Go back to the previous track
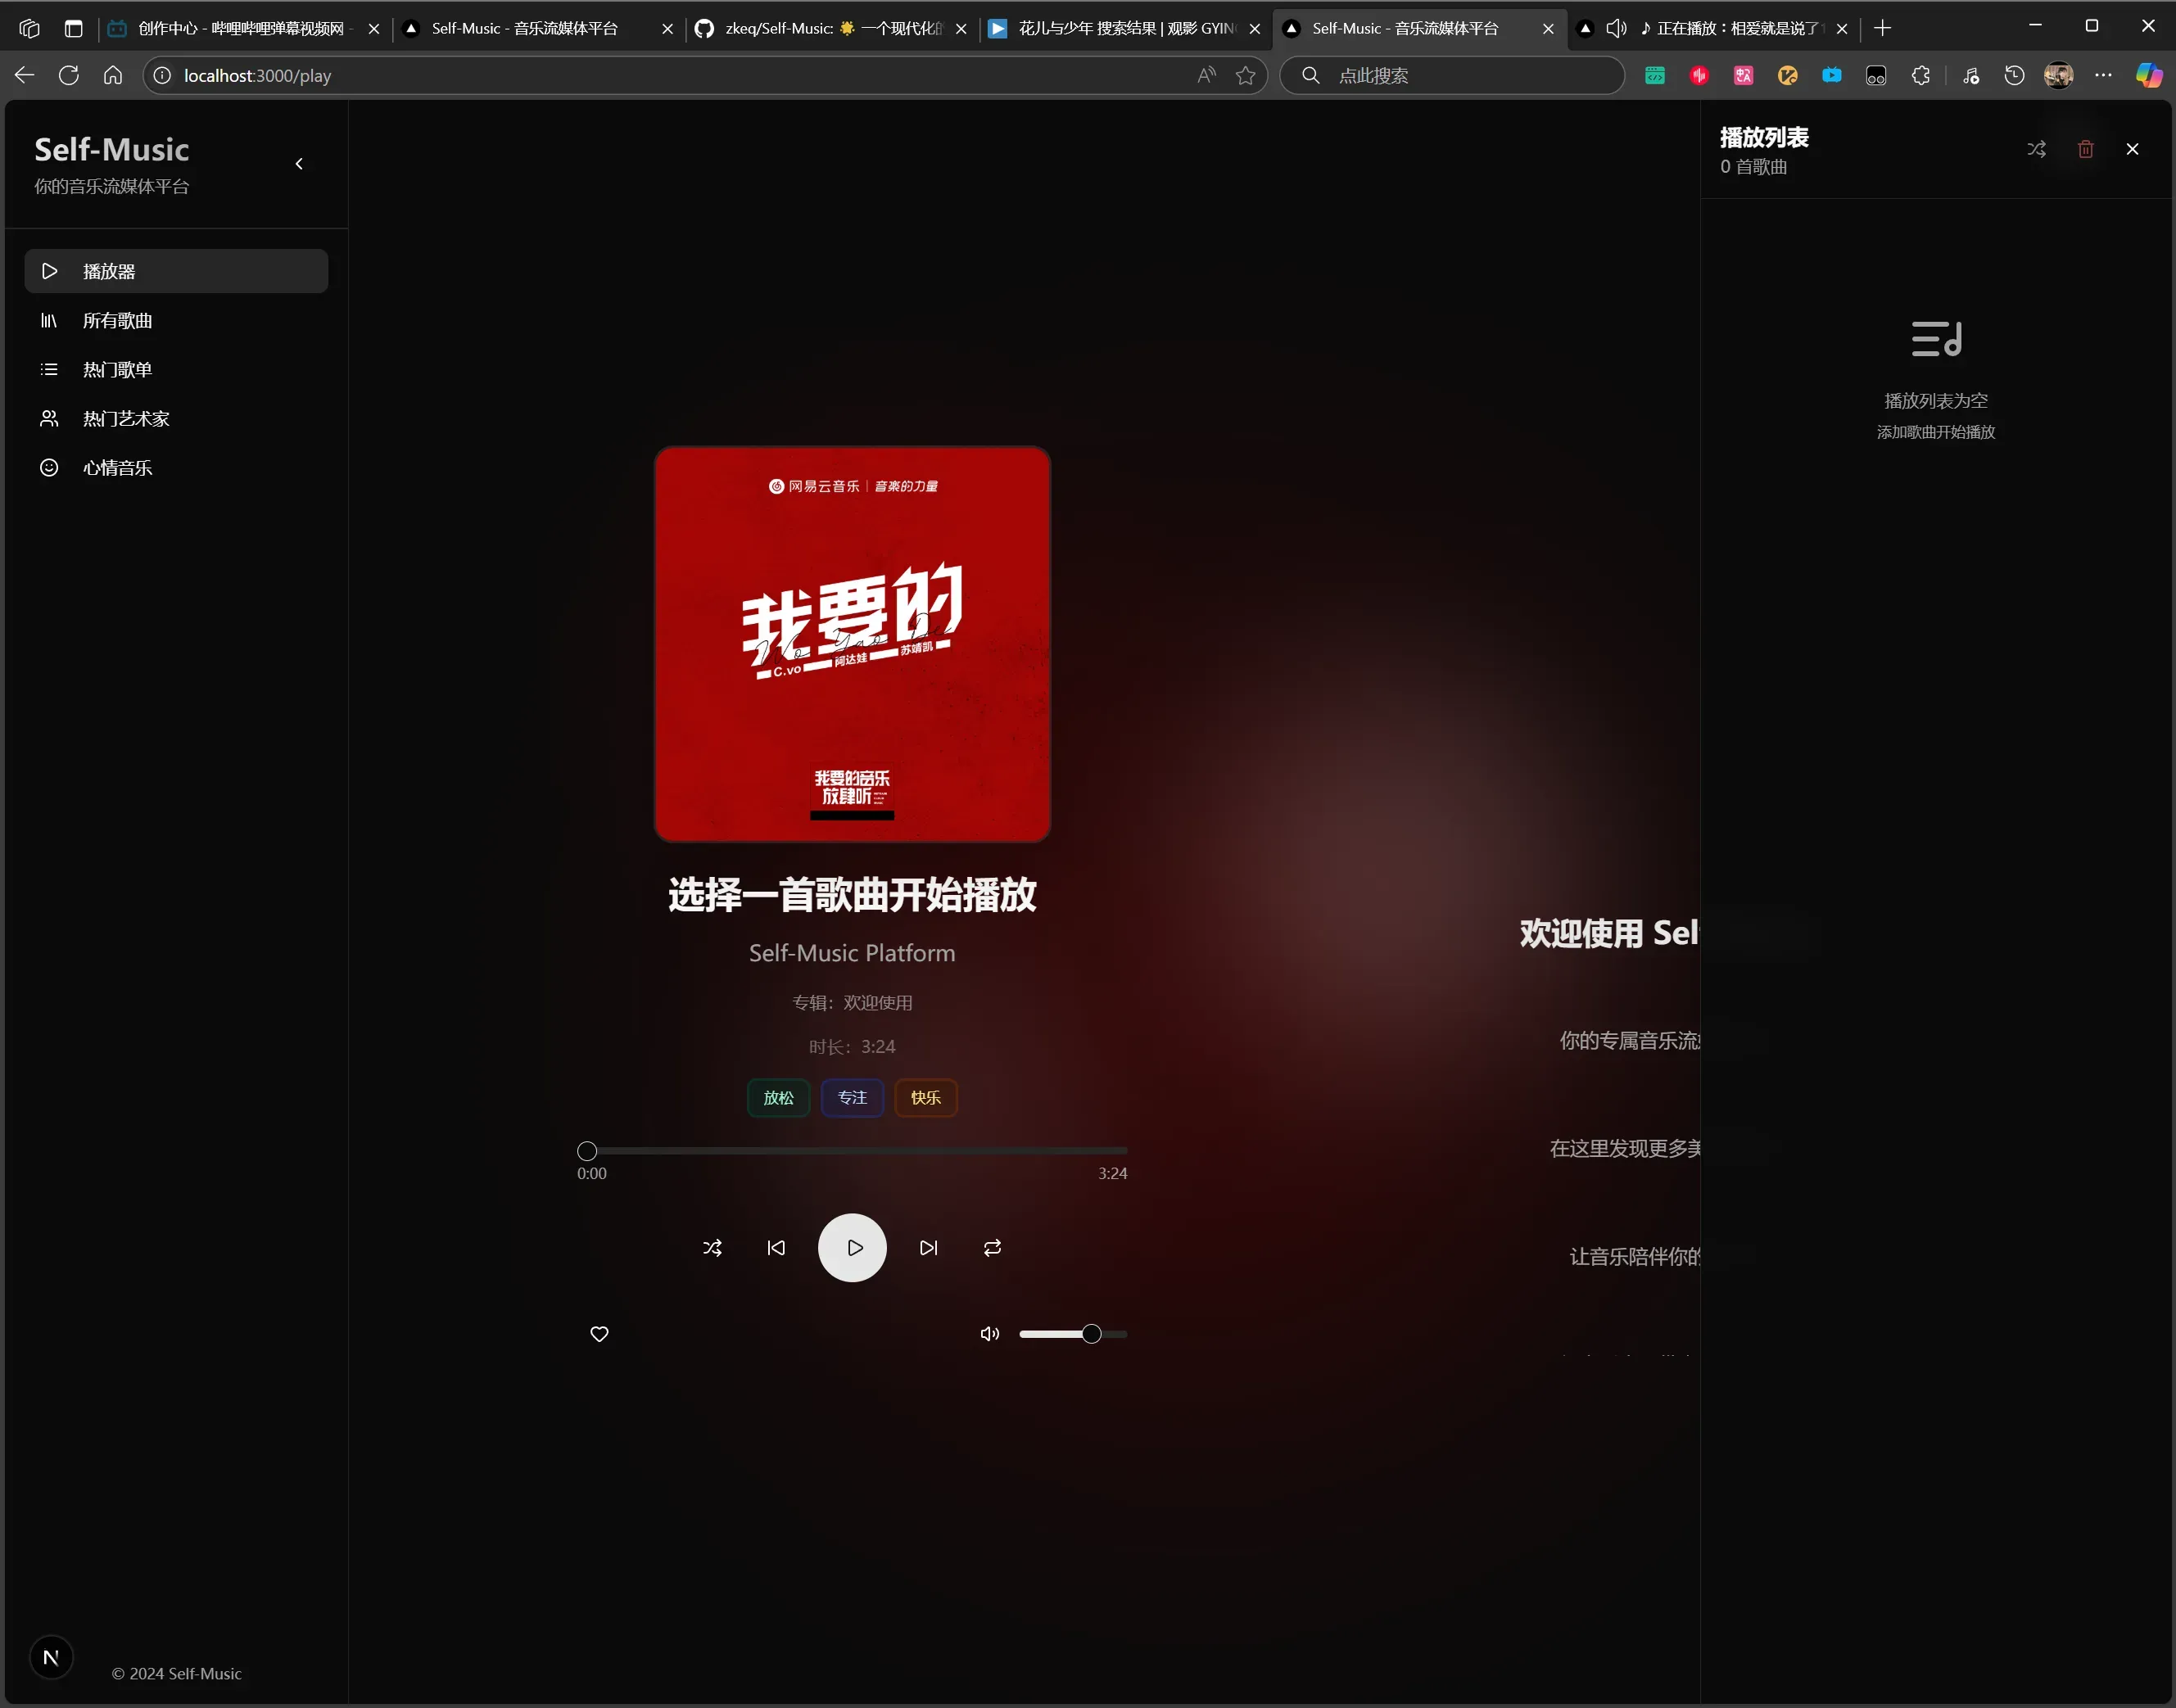The image size is (2176, 1708). point(776,1247)
